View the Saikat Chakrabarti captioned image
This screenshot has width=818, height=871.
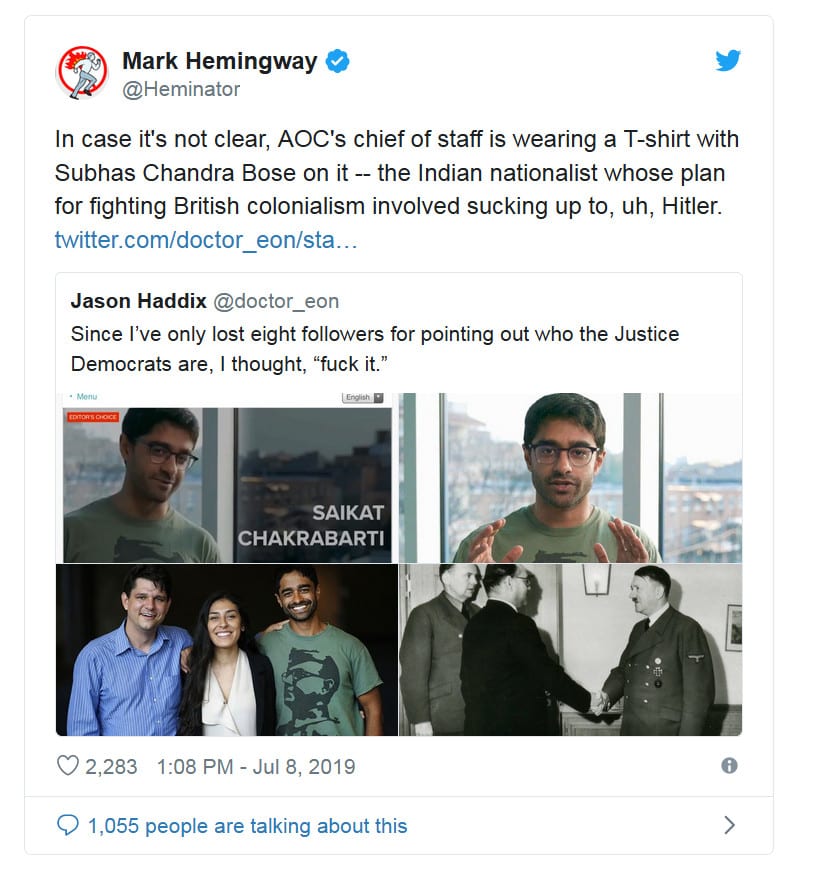click(227, 478)
